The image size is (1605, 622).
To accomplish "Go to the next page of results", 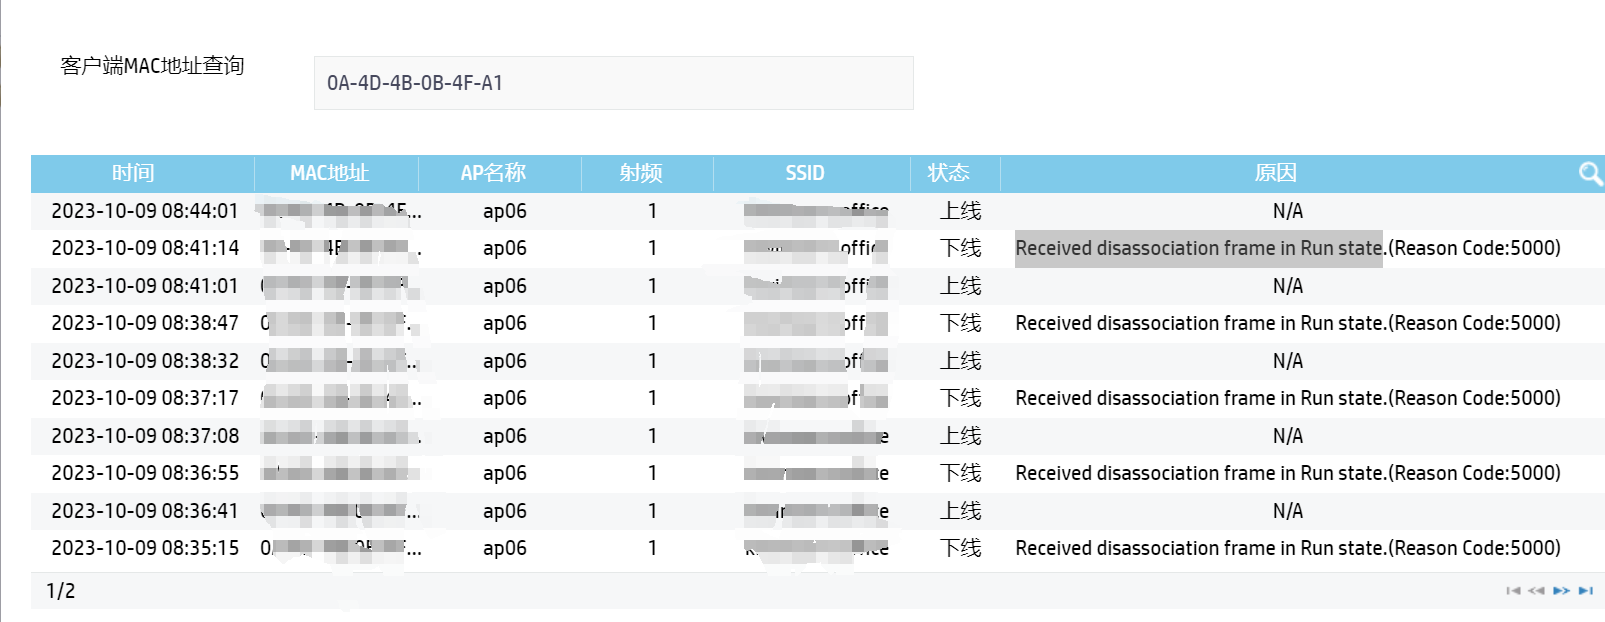I will coord(1561,591).
